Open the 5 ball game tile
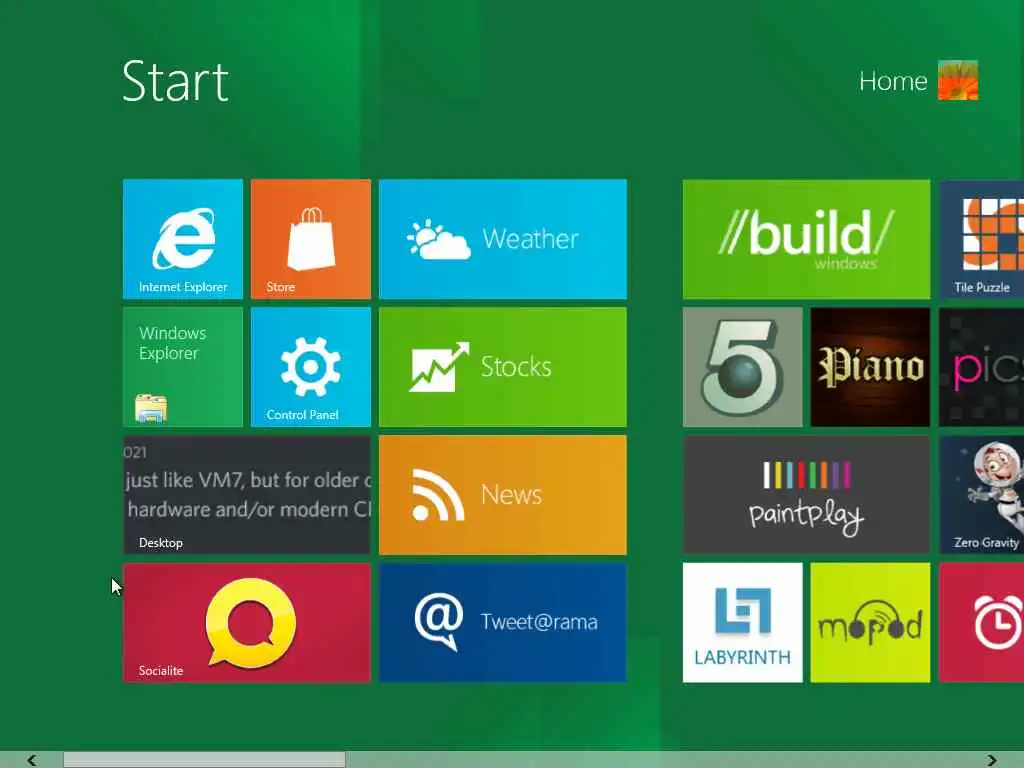The width and height of the screenshot is (1024, 768). (x=743, y=367)
